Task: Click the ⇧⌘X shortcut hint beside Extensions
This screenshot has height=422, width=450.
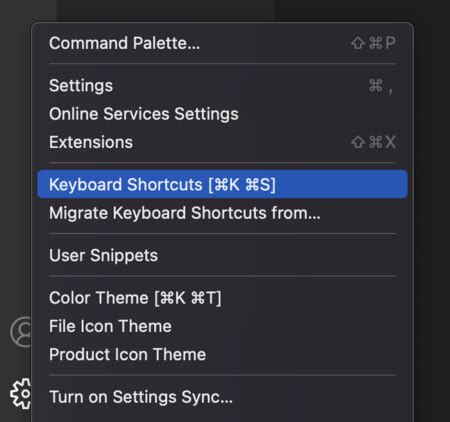Action: pyautogui.click(x=373, y=142)
